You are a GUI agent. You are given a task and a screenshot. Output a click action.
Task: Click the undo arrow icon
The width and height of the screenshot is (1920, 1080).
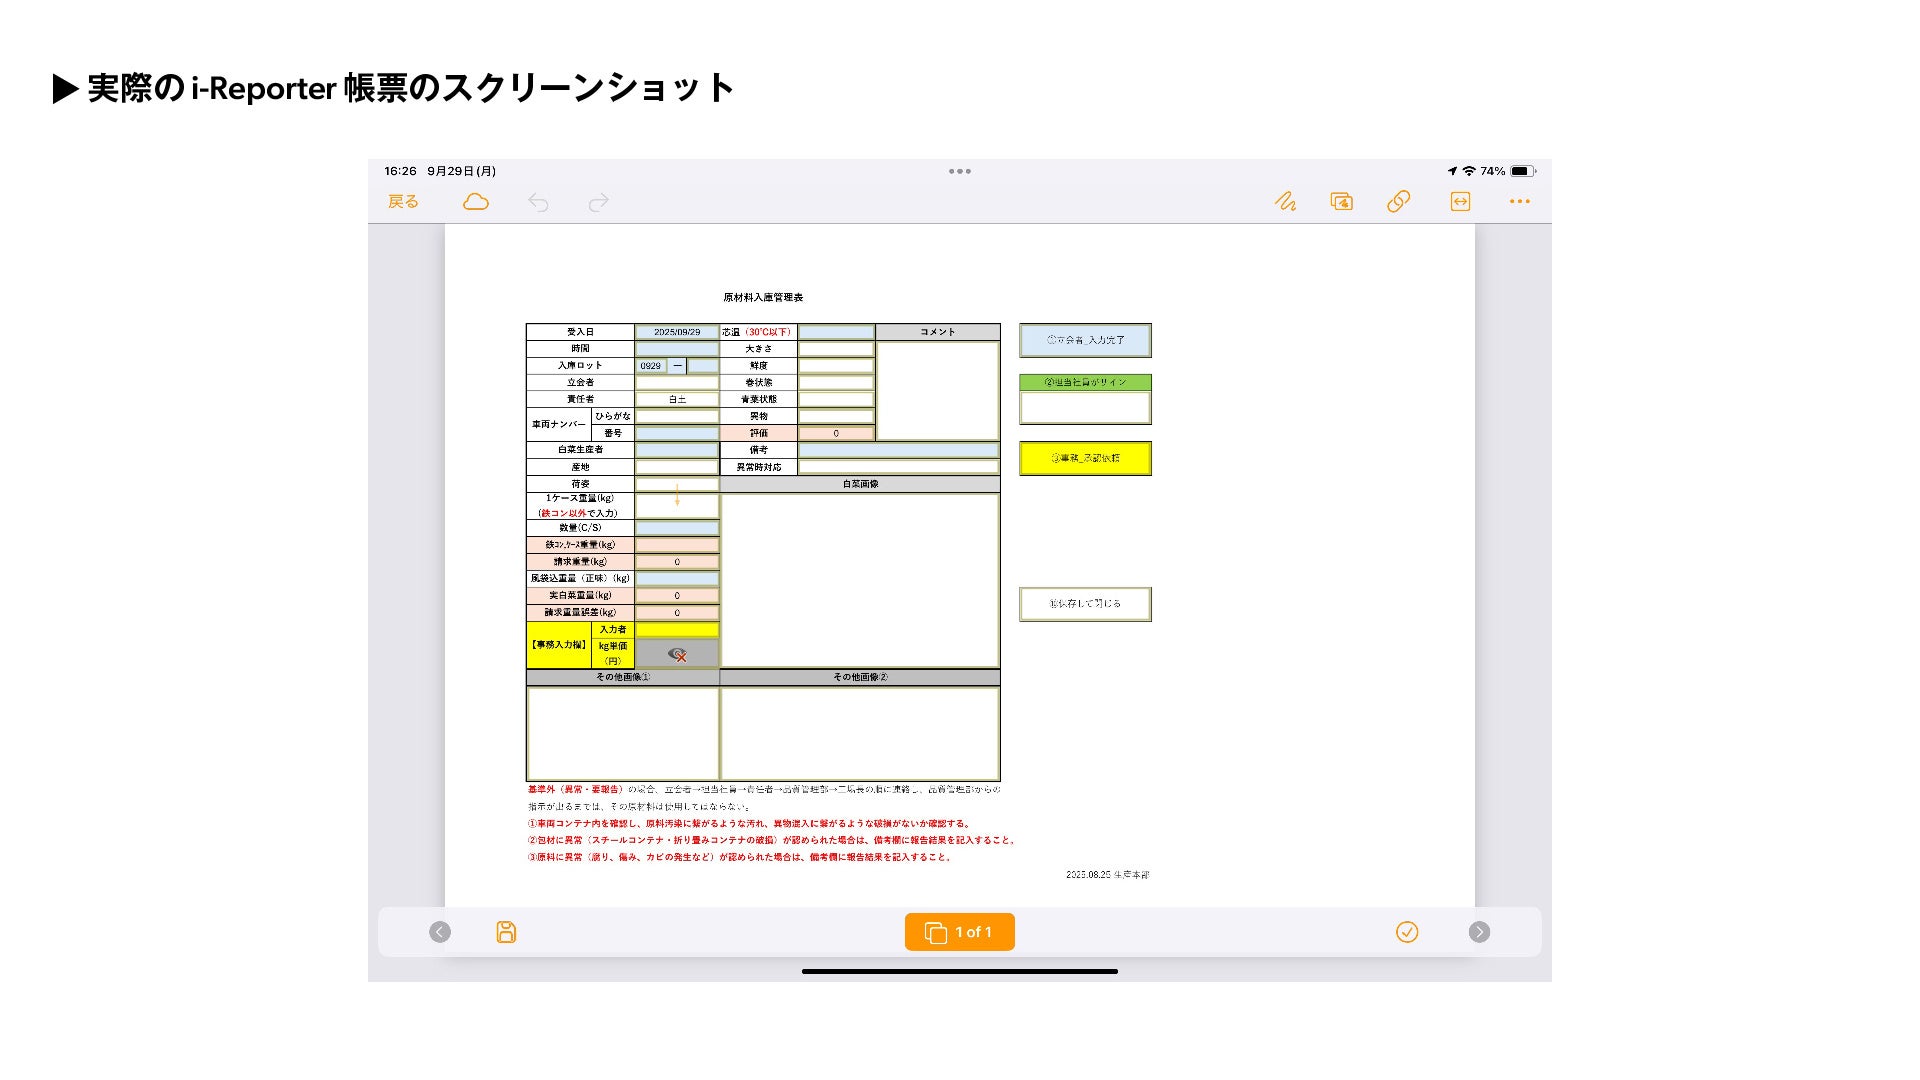[538, 203]
